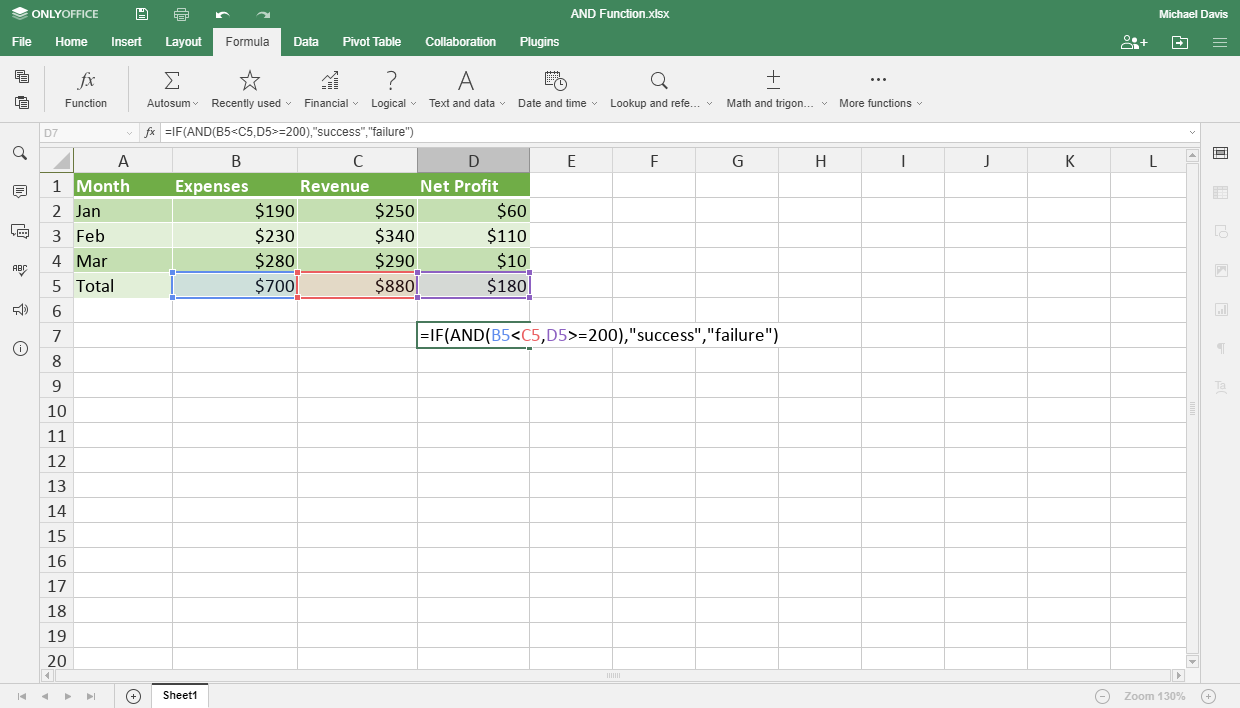Open chart settings in right sidebar
The width and height of the screenshot is (1240, 708).
coord(1220,309)
